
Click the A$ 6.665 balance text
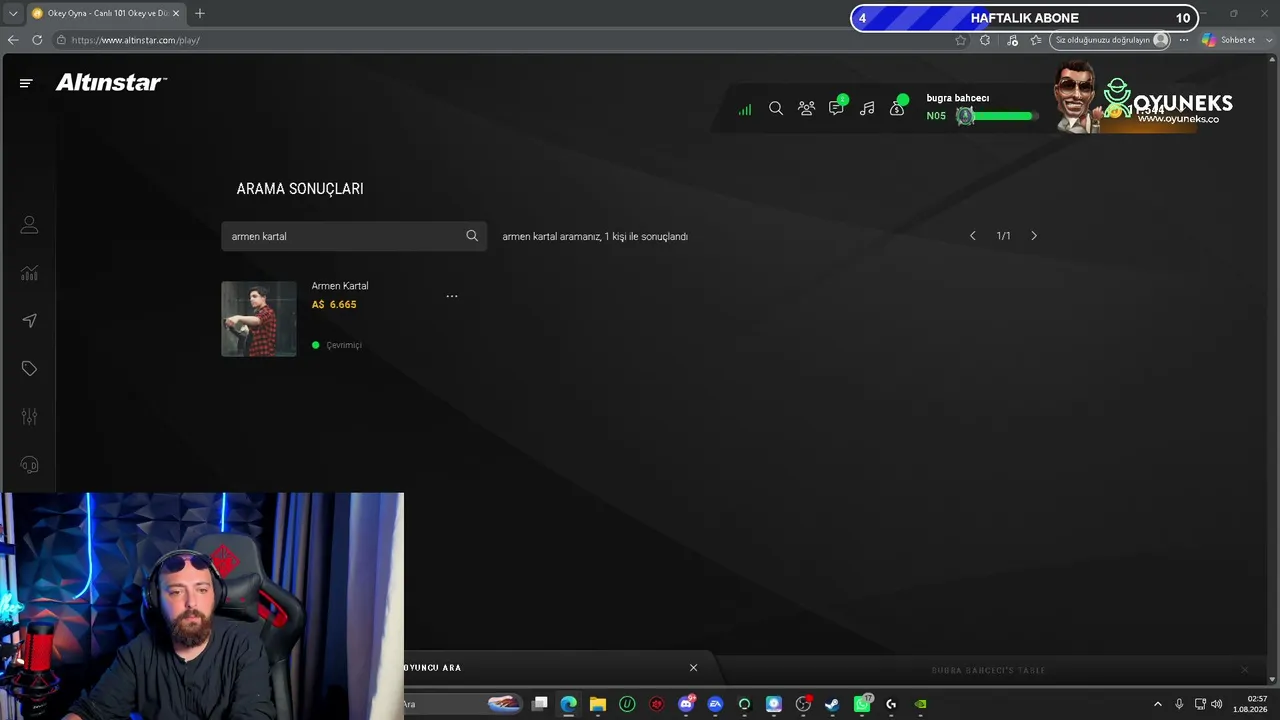point(334,305)
